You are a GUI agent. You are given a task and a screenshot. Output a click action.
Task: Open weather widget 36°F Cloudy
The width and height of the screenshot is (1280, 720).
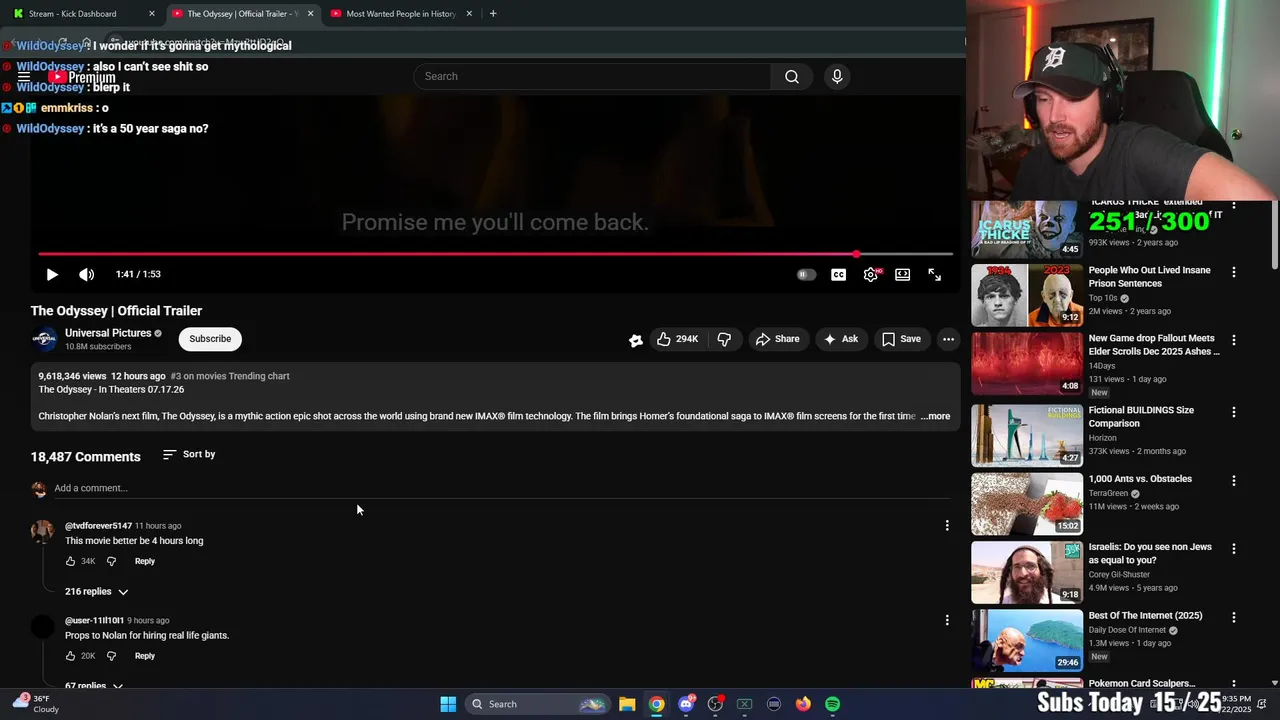(x=36, y=704)
